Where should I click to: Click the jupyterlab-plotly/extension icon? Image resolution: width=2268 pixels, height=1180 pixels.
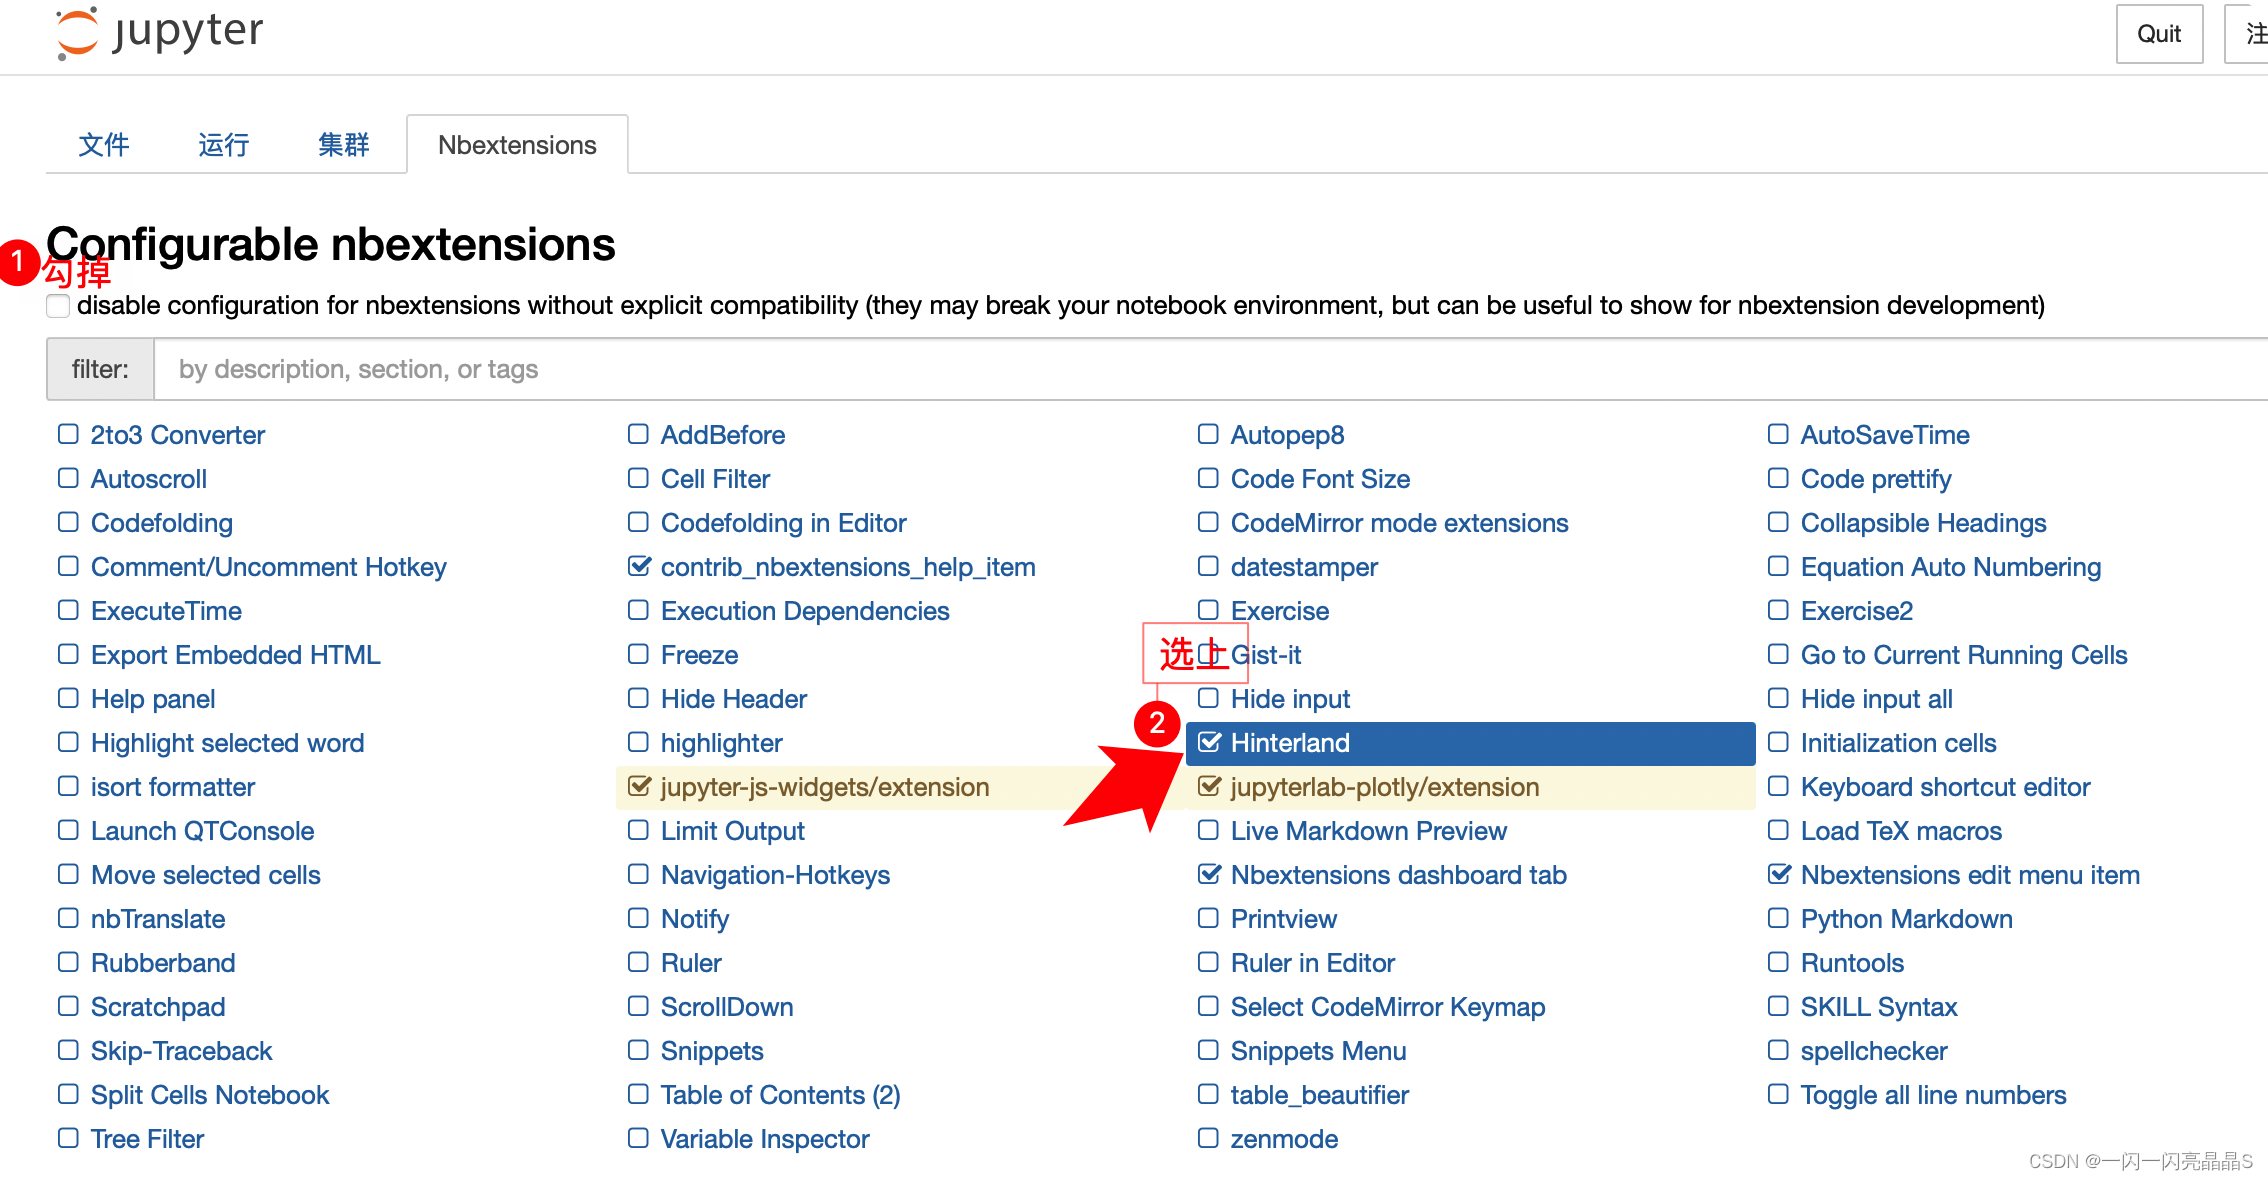click(x=1209, y=786)
